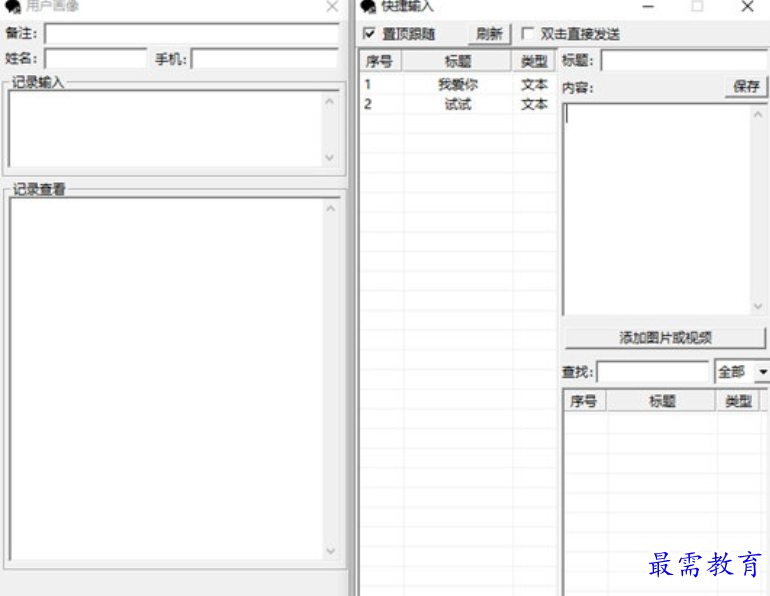The width and height of the screenshot is (770, 596).
Task: Click scroll down arrow in 记录输入 box
Action: [330, 158]
